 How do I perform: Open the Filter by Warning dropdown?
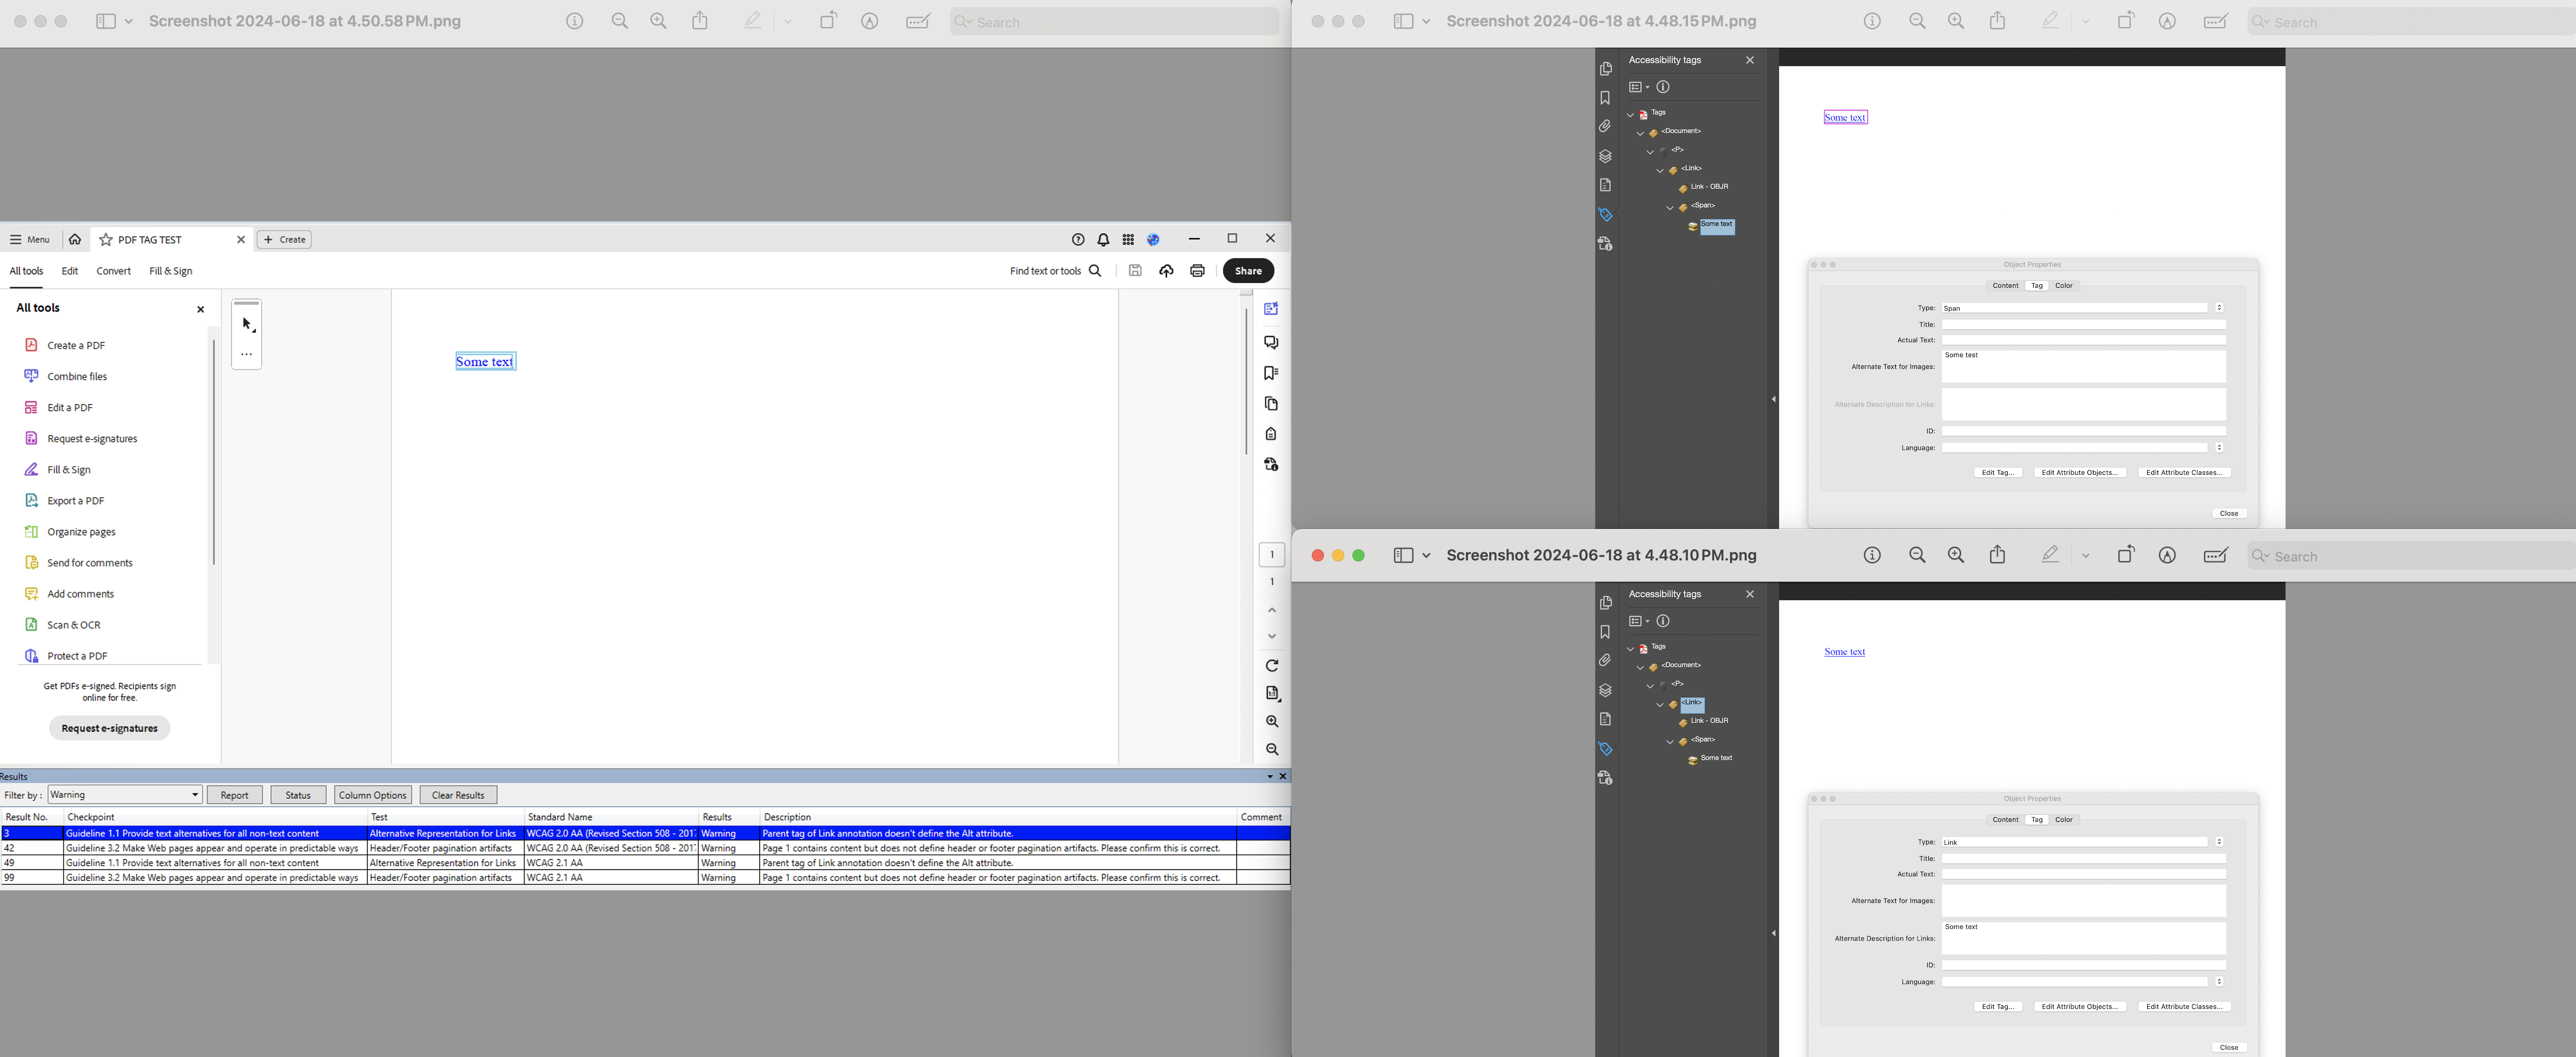coord(125,795)
